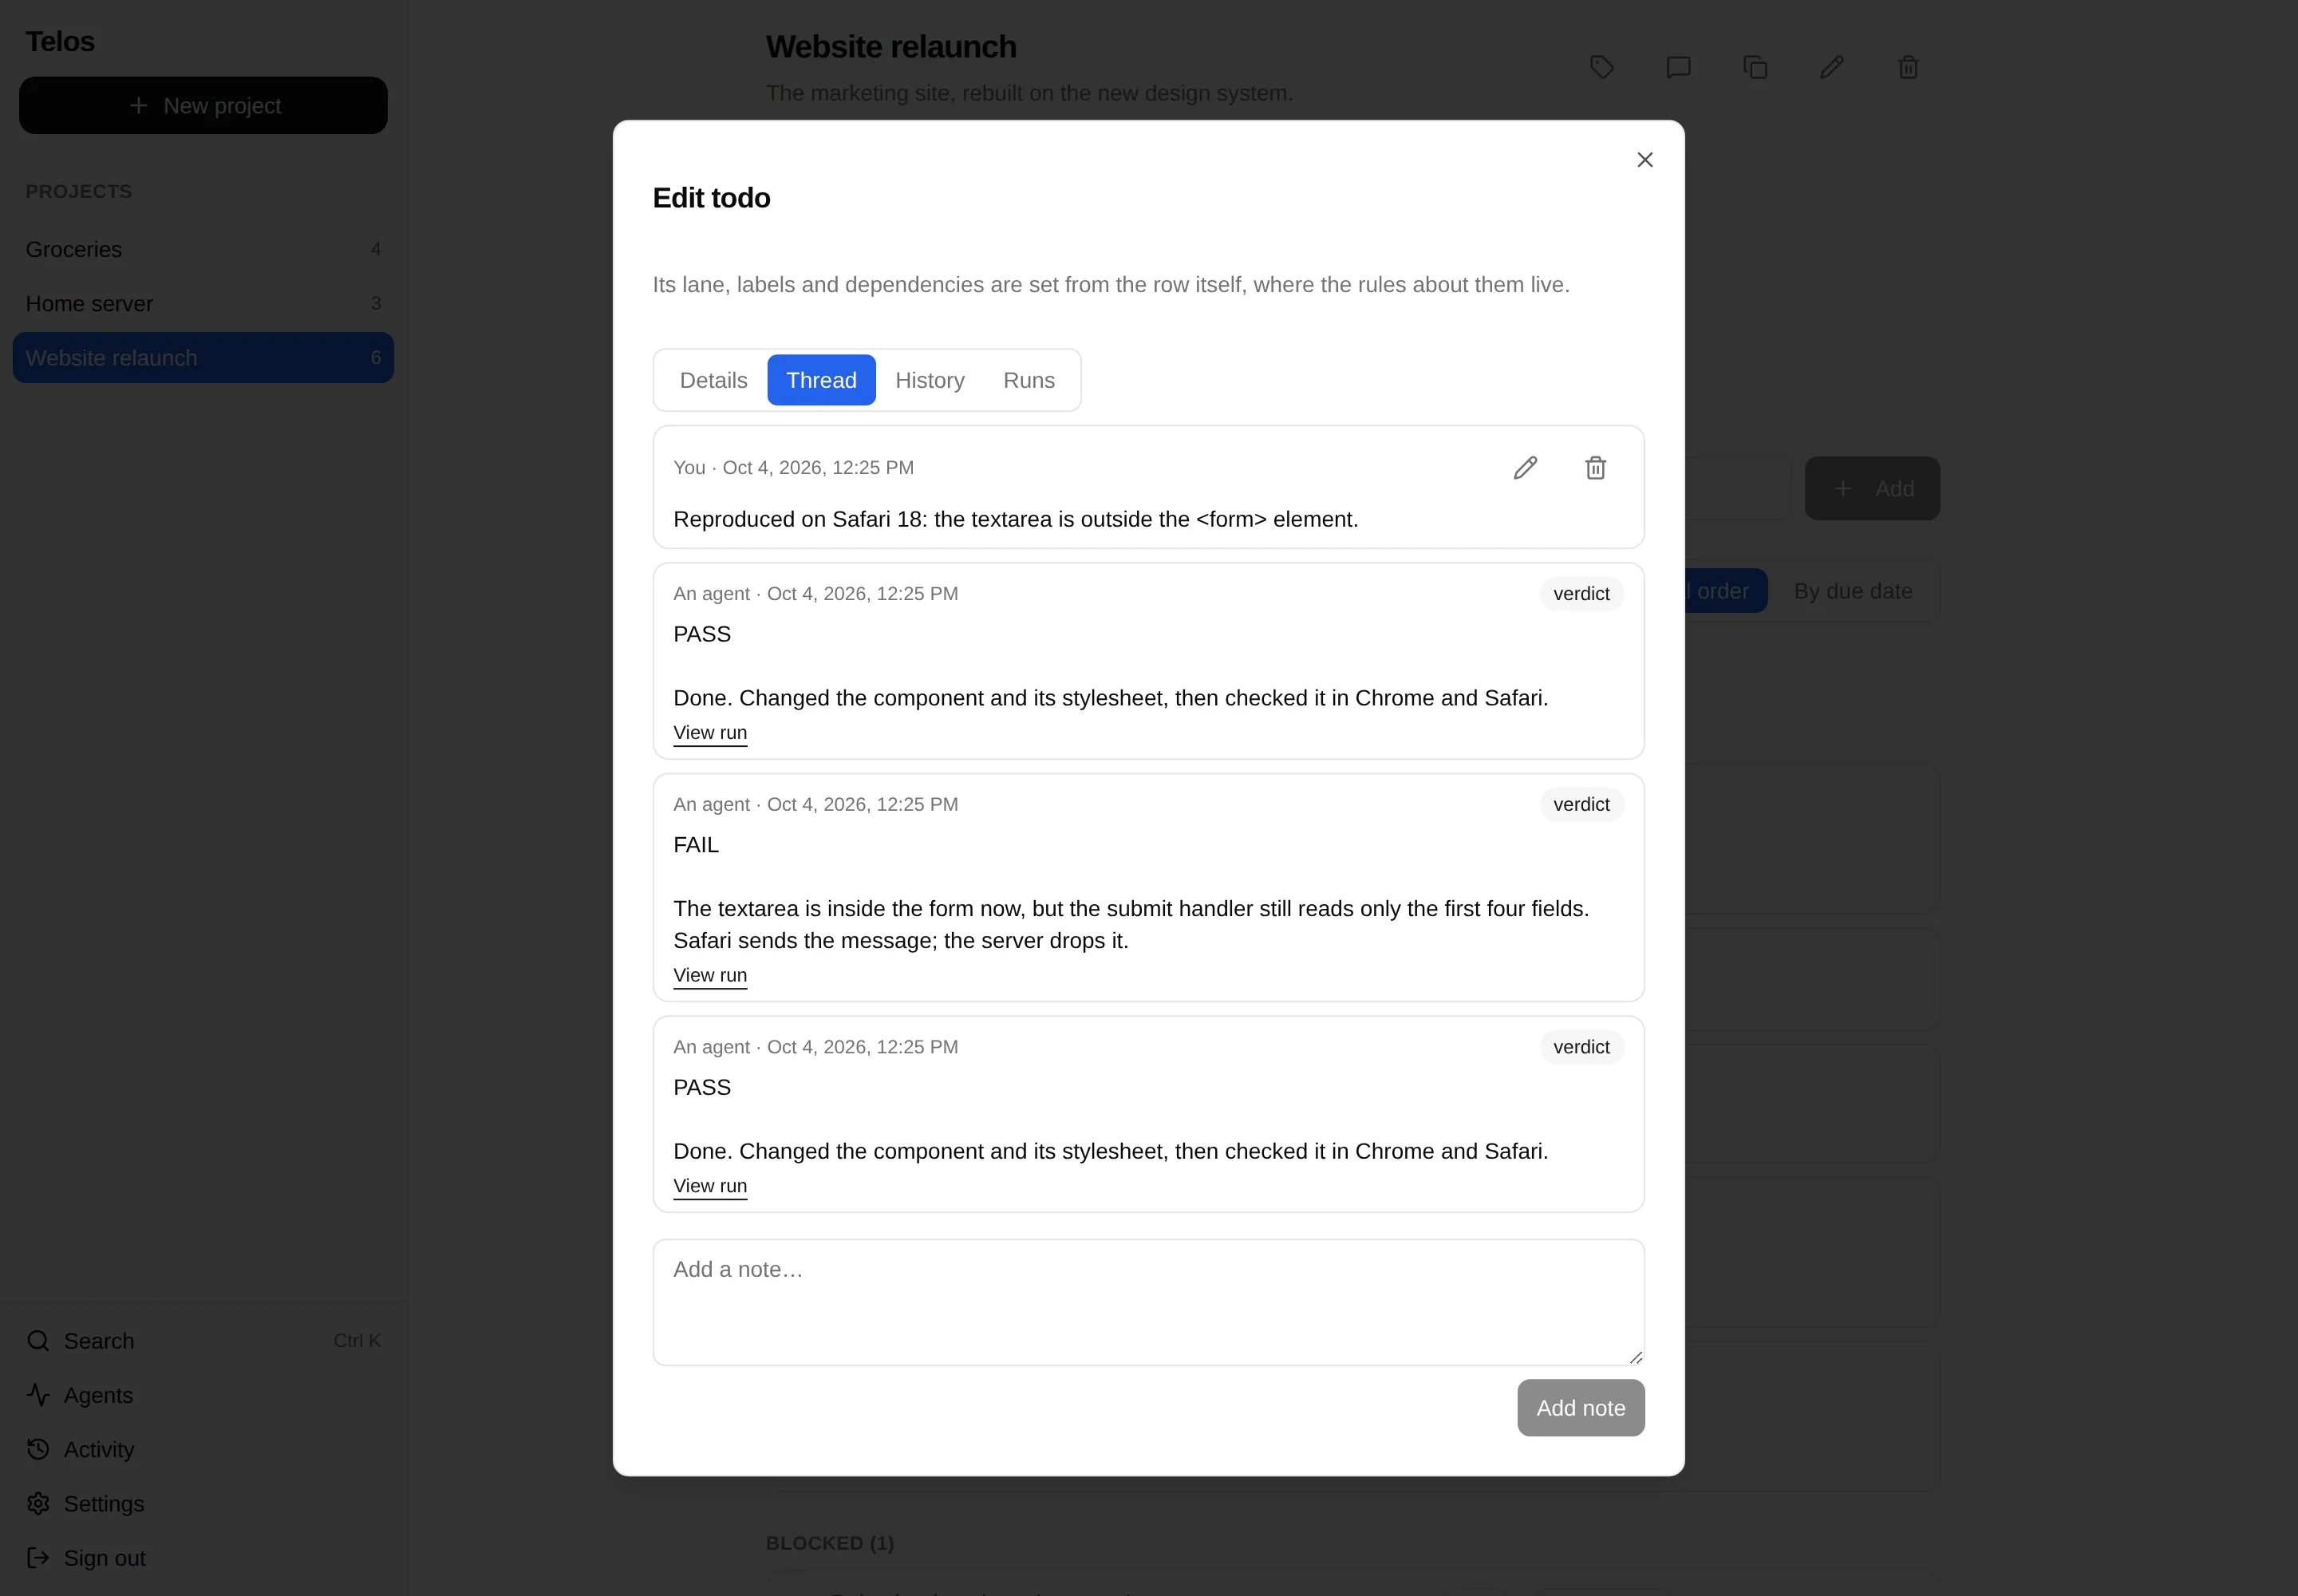Screen dimensions: 2298x1596
Task: Close the Edit todo dialog
Action: tap(1644, 160)
